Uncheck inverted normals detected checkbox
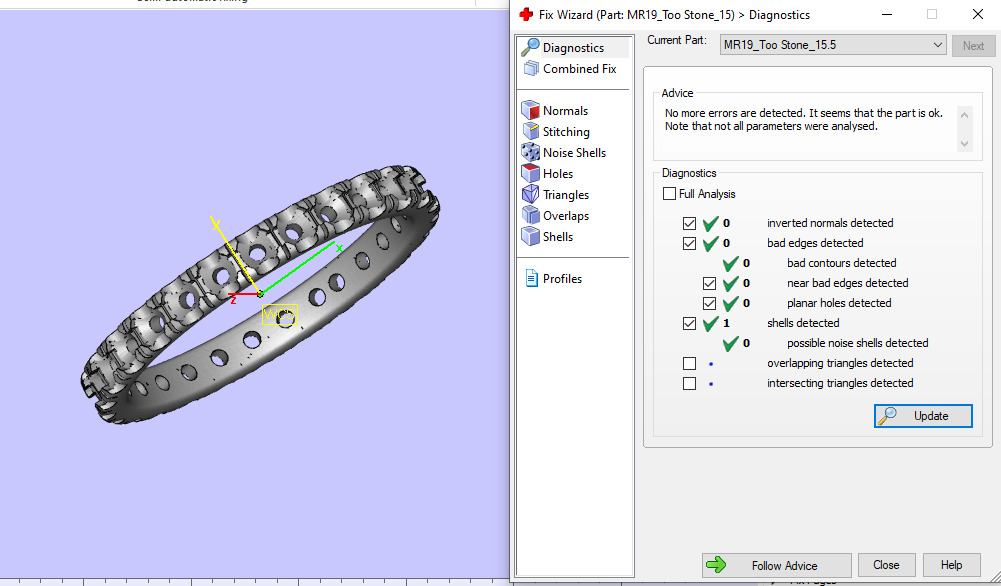1001x586 pixels. pyautogui.click(x=689, y=223)
